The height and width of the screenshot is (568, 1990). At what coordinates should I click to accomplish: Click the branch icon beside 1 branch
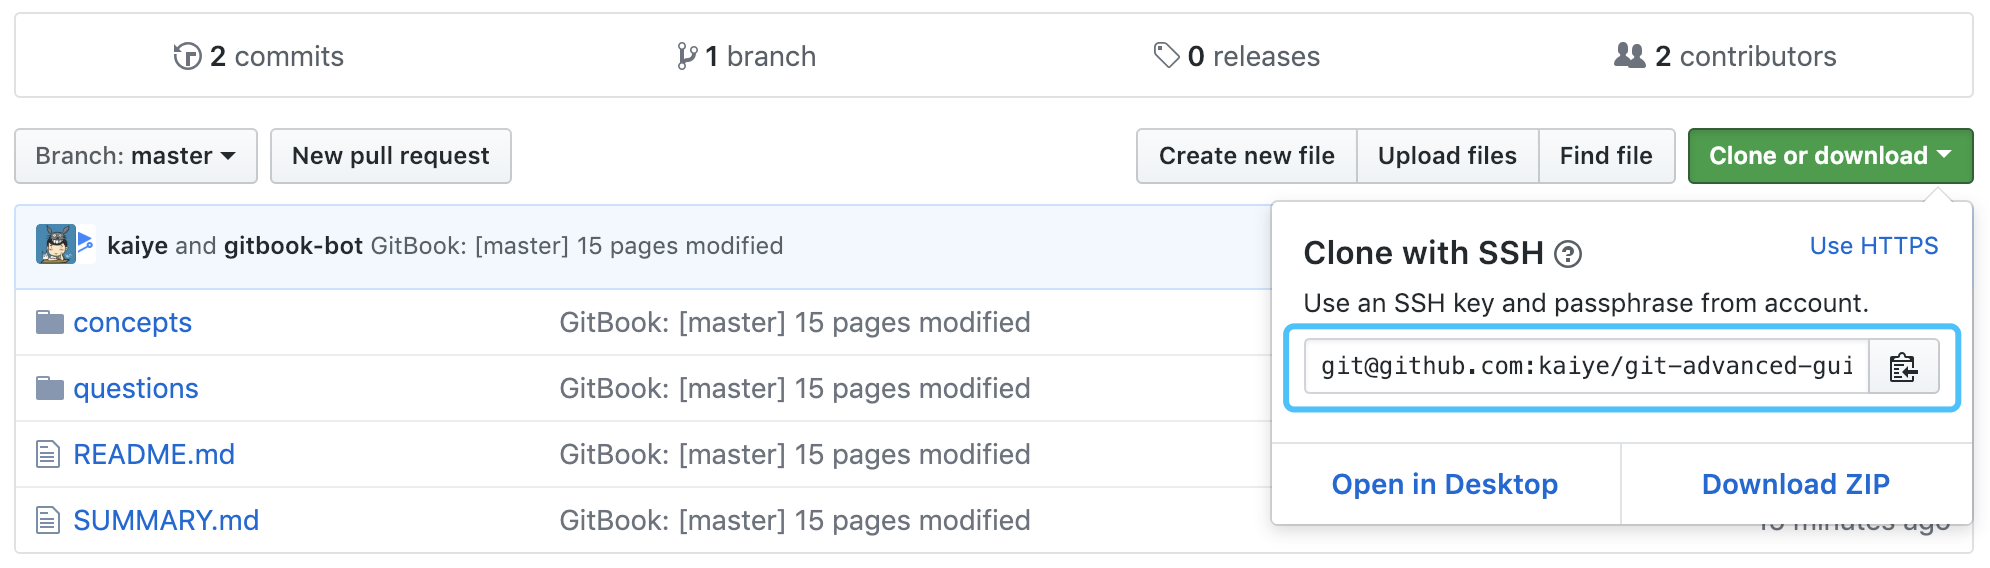click(687, 56)
